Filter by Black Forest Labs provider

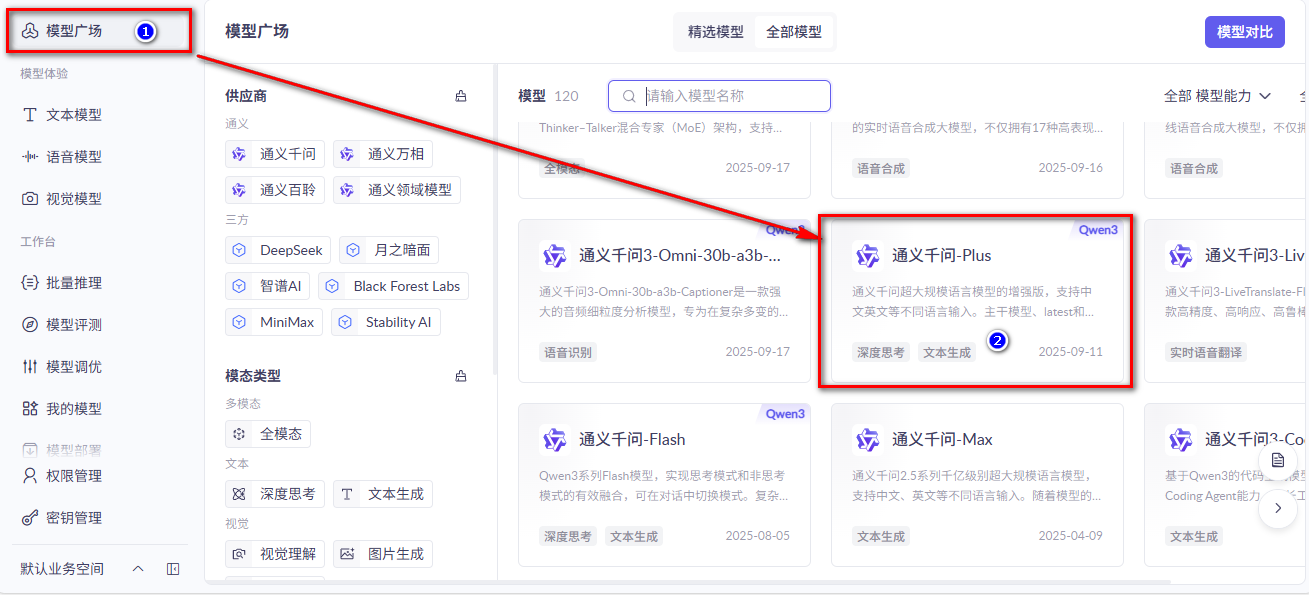click(393, 286)
